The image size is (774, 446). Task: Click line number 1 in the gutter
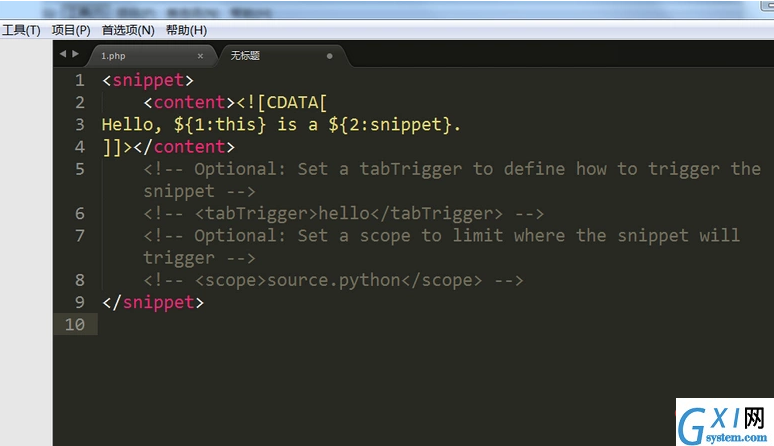click(x=79, y=80)
